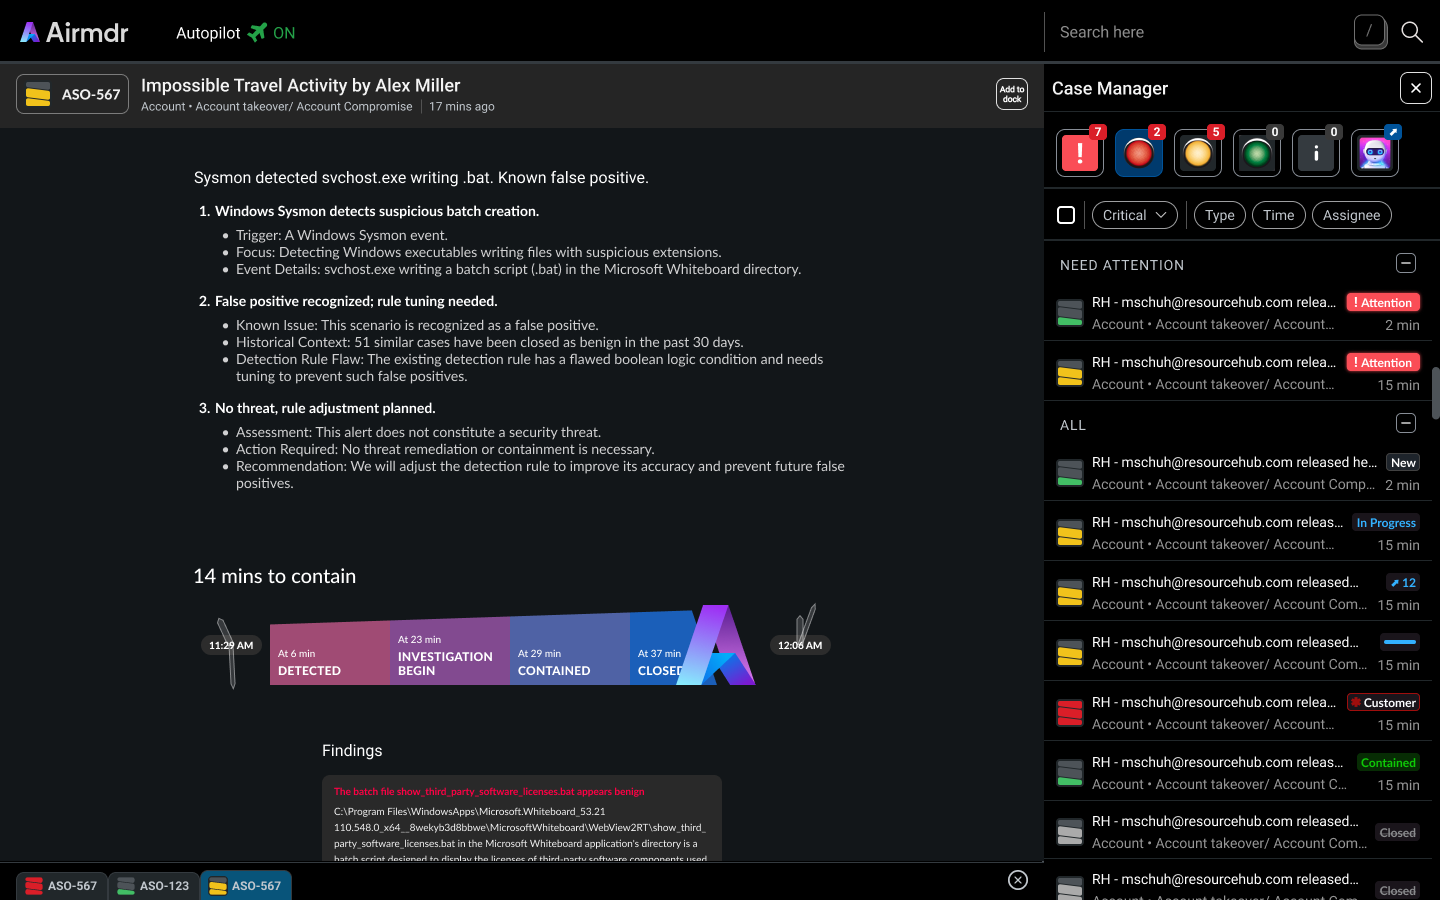The height and width of the screenshot is (900, 1440).
Task: Click the Add to dock icon
Action: [x=1011, y=94]
